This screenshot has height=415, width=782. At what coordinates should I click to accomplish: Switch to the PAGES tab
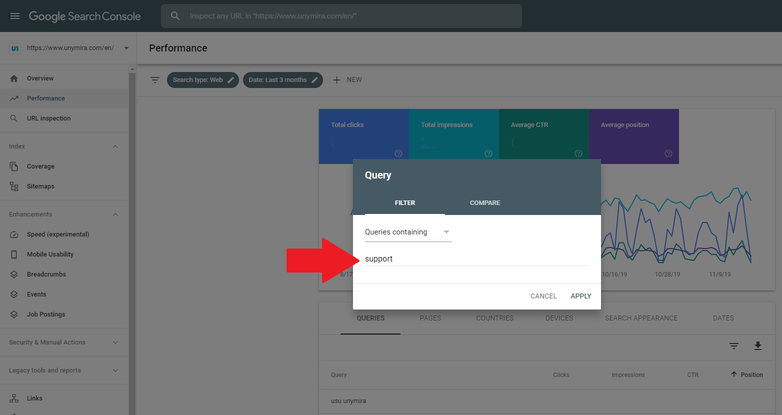pos(430,318)
